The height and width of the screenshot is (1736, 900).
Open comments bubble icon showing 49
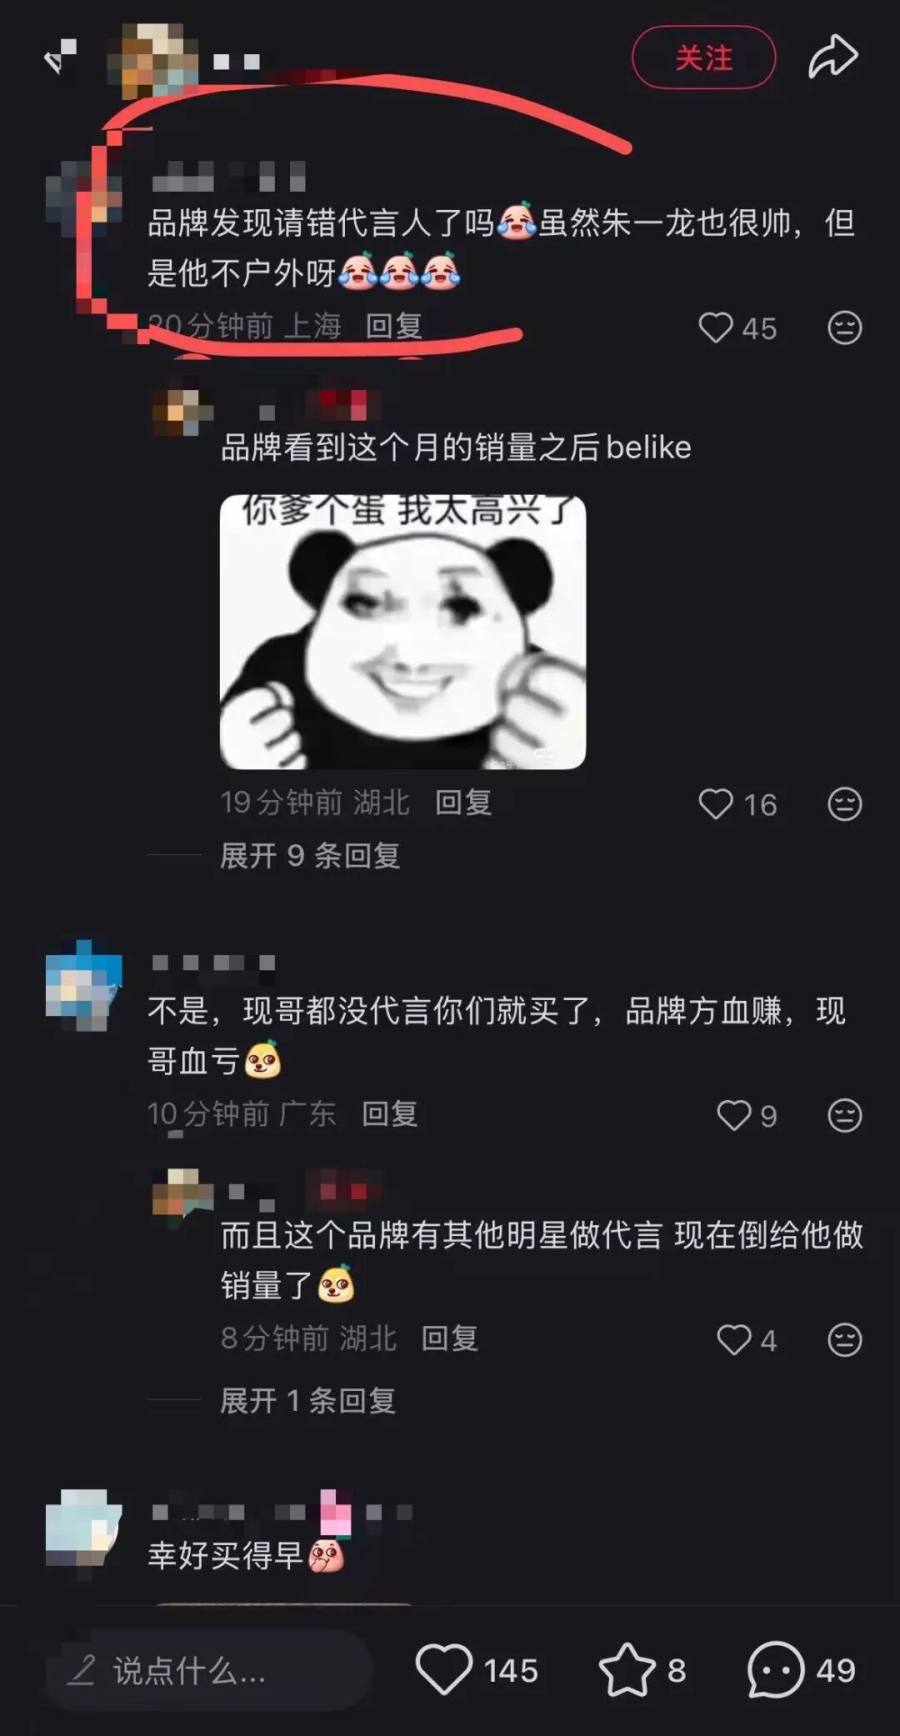pyautogui.click(x=775, y=1670)
